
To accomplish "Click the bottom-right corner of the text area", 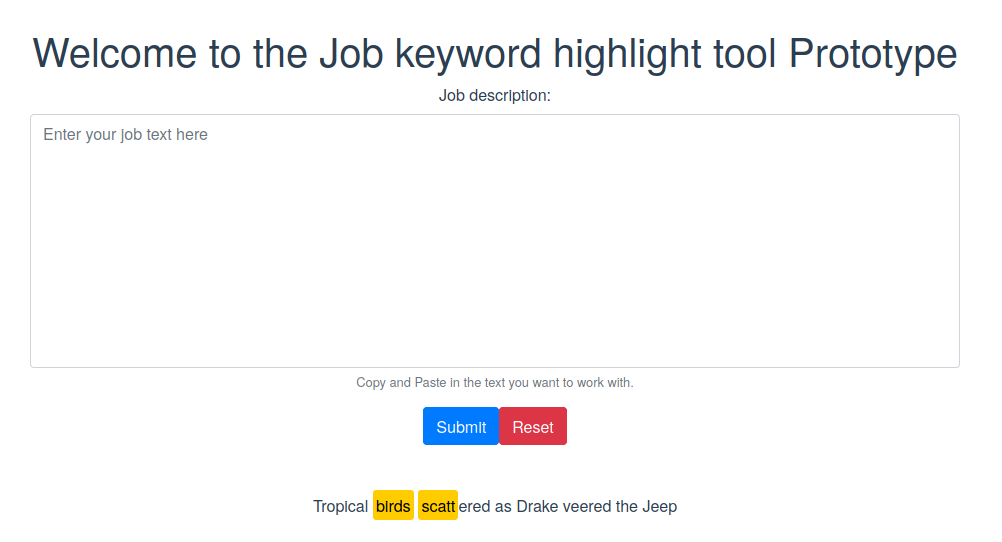I will click(x=953, y=361).
